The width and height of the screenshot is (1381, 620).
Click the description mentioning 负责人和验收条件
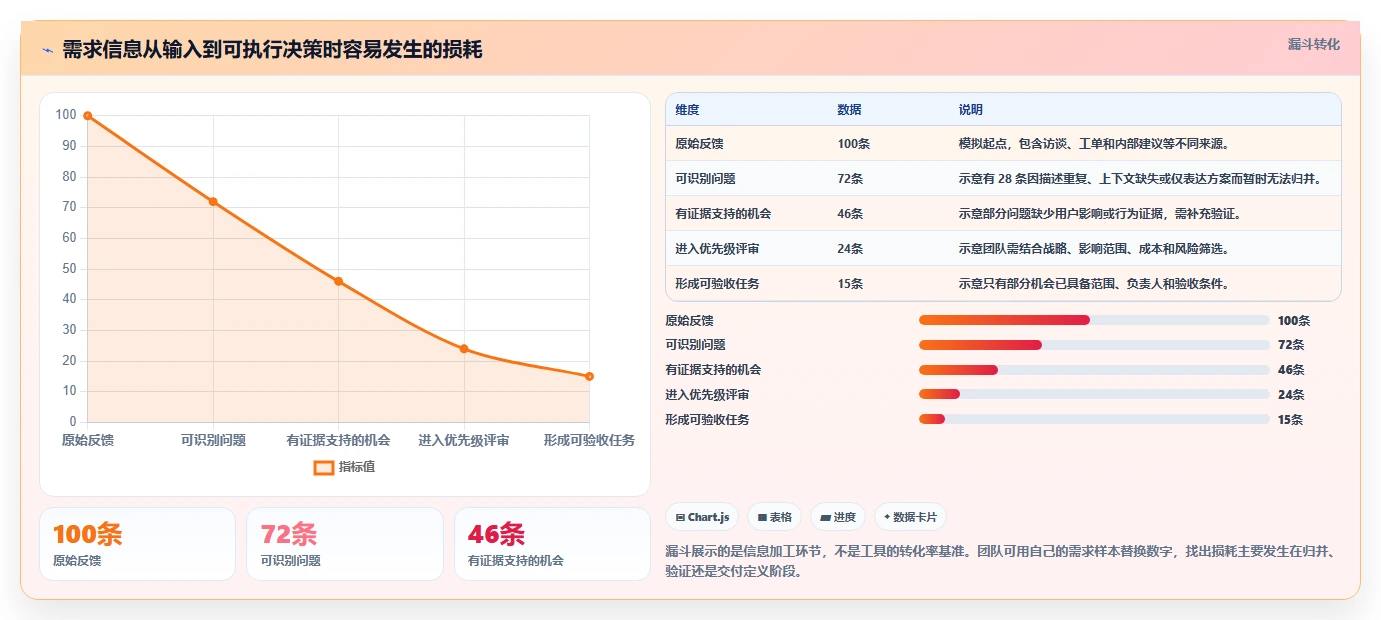(1094, 284)
